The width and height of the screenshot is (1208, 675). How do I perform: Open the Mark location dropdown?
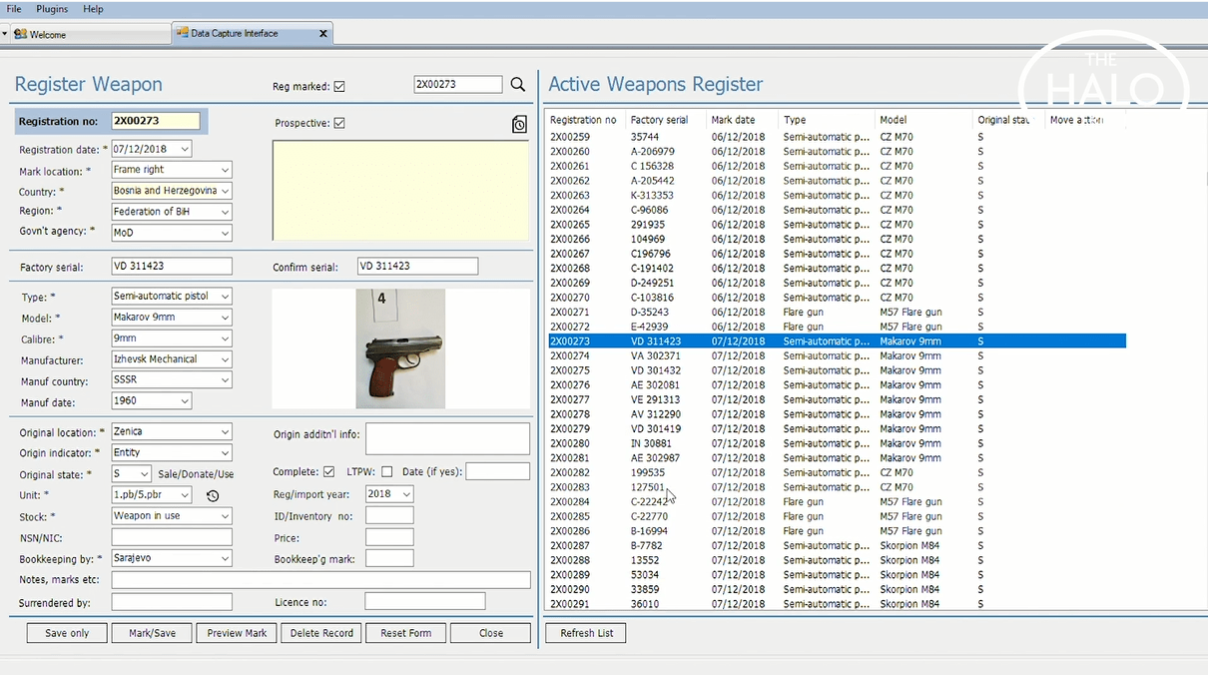tap(224, 170)
